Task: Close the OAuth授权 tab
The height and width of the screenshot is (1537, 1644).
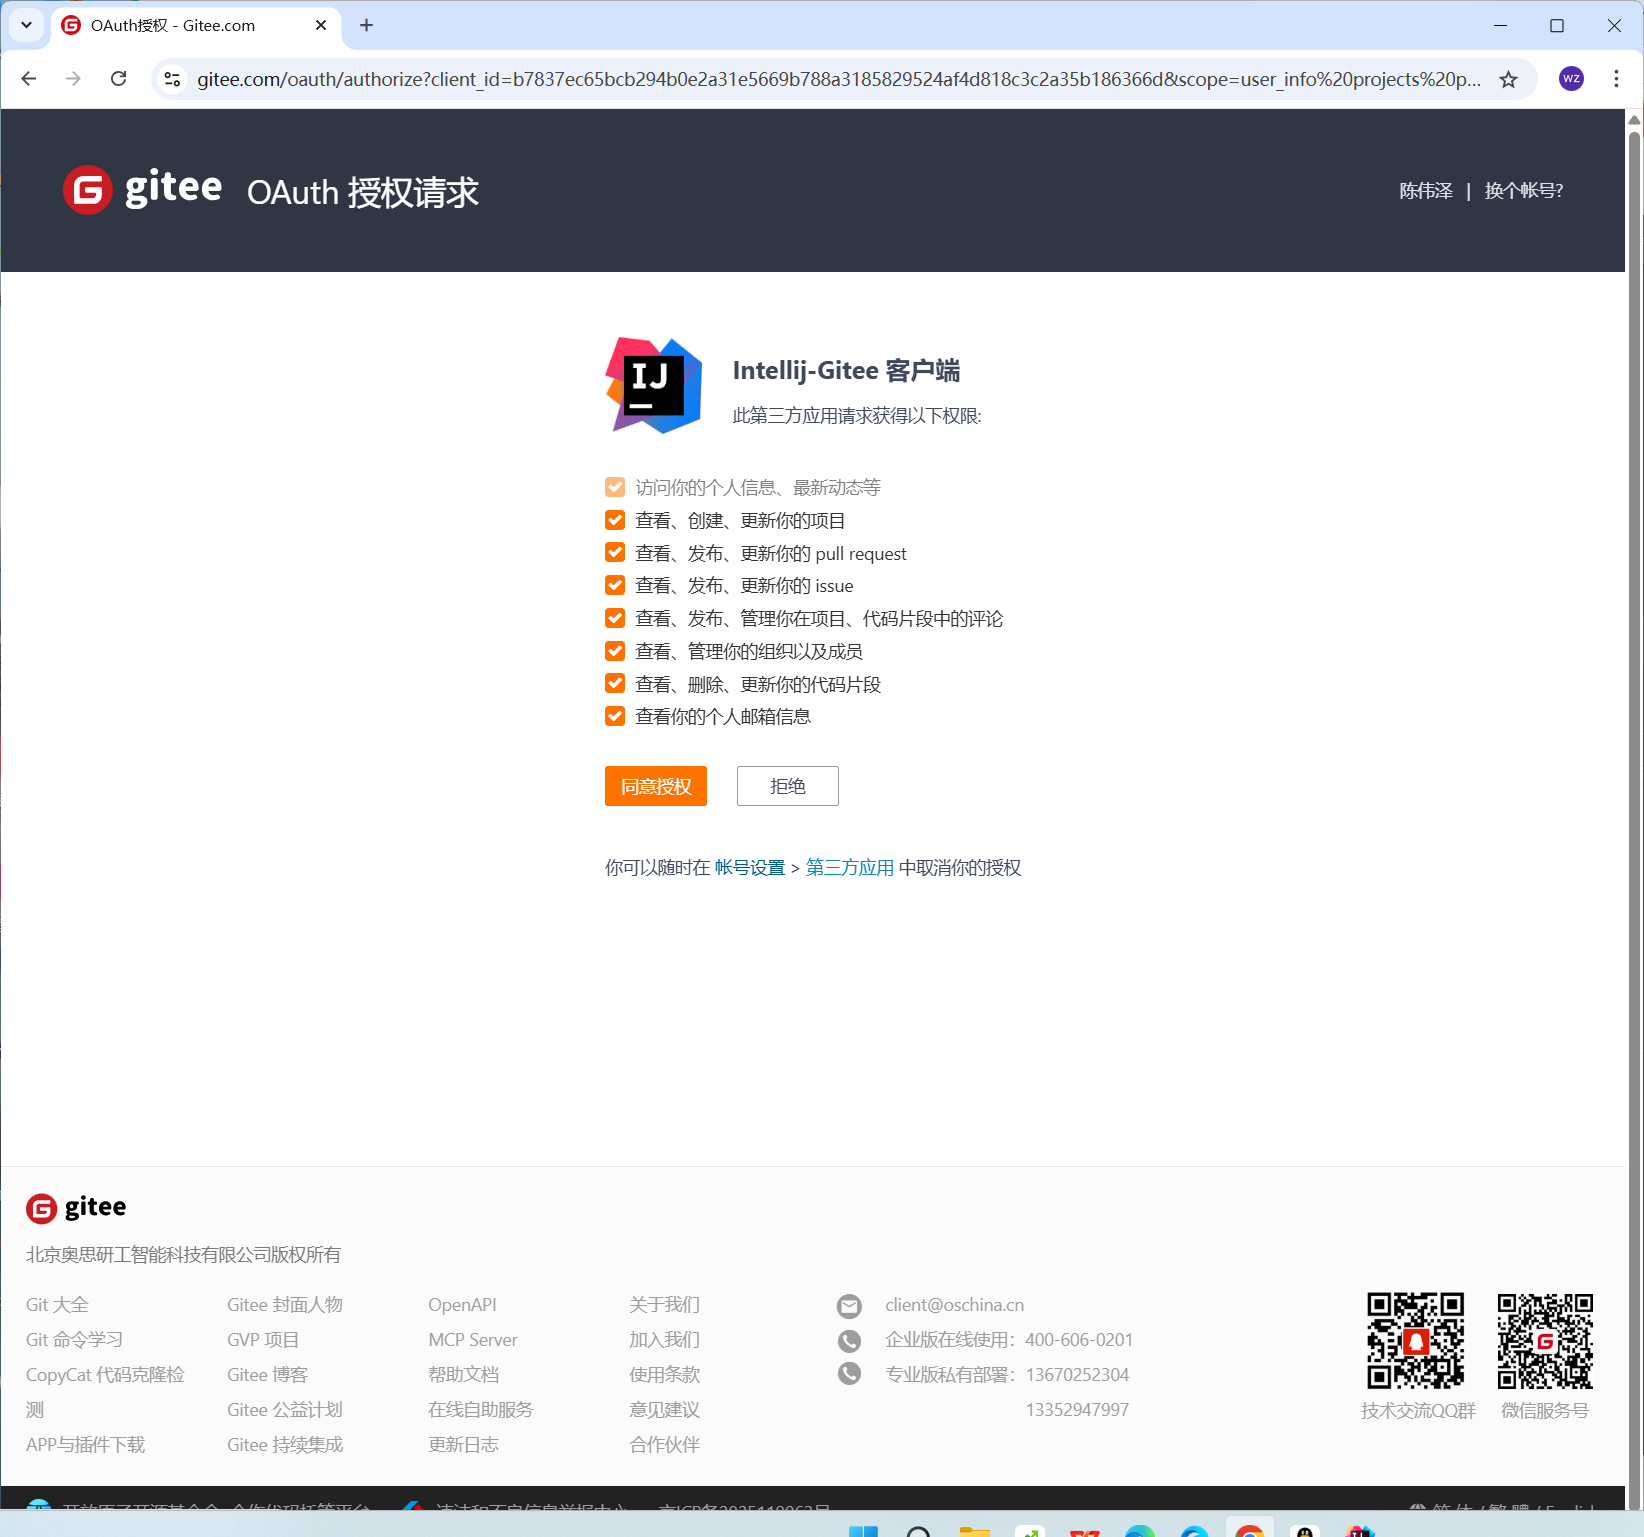Action: [321, 25]
